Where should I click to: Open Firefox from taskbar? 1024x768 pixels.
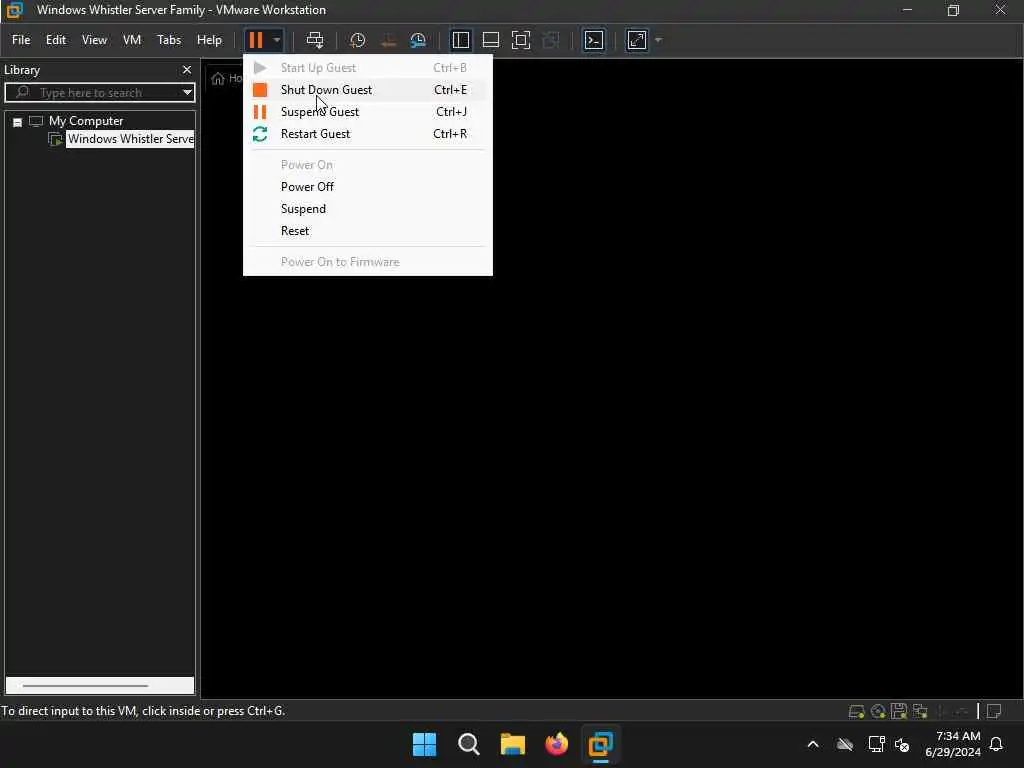click(556, 744)
